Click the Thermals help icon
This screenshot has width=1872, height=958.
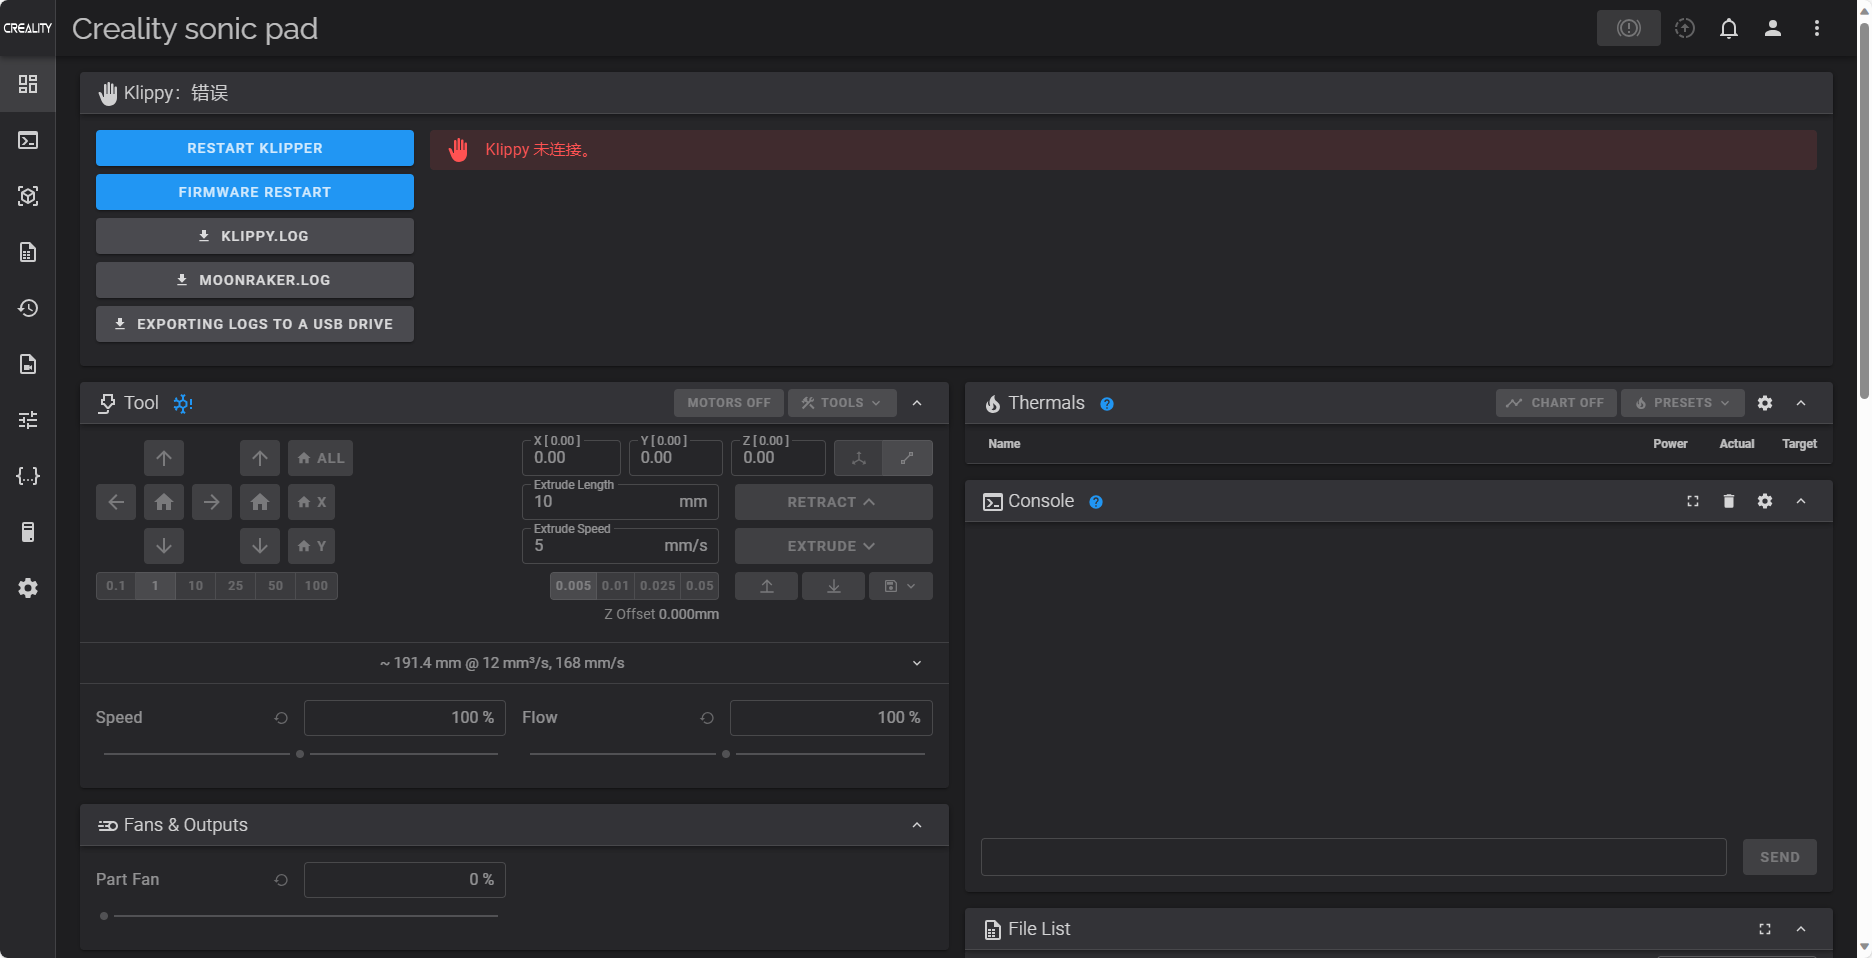pyautogui.click(x=1107, y=404)
